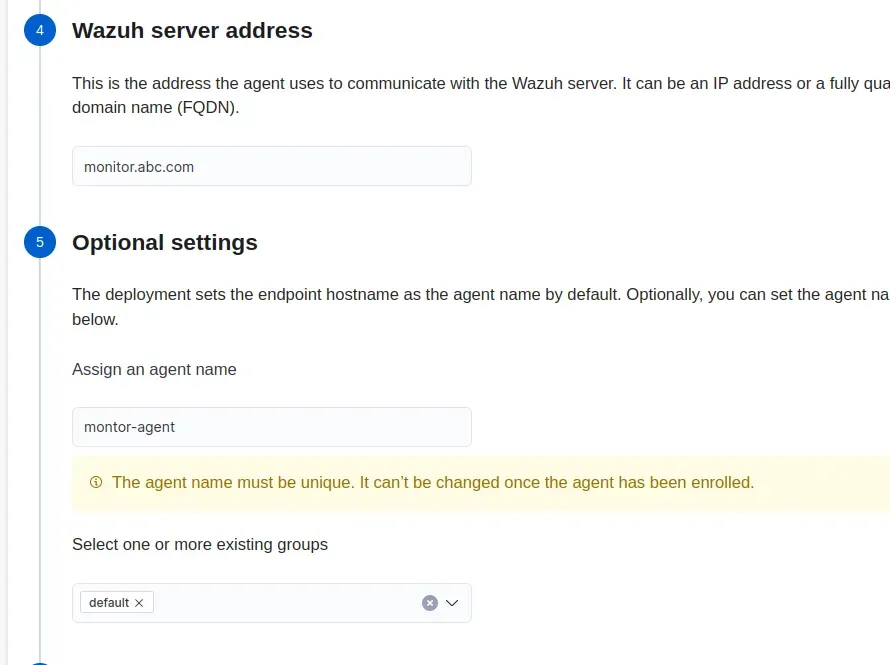Click the info icon in the warning callout
This screenshot has height=665, width=890.
(96, 482)
